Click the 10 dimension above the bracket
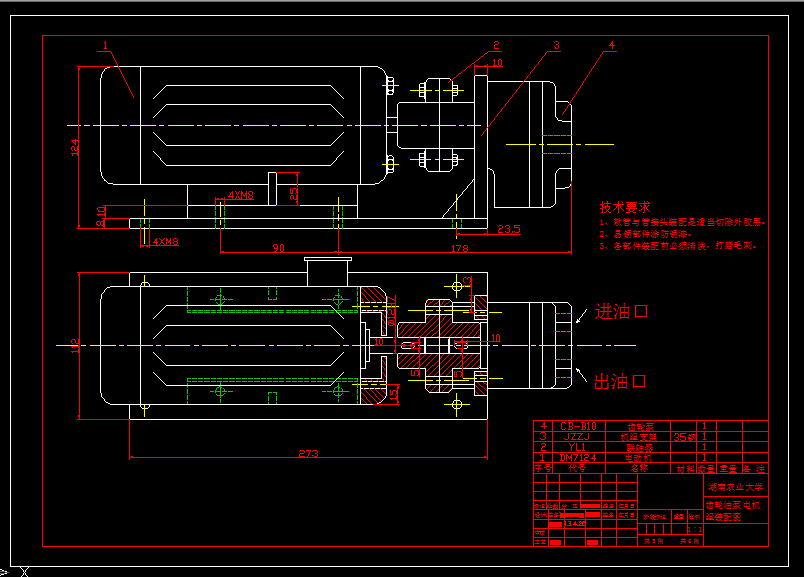Screen dimensions: 804x577 [497, 63]
